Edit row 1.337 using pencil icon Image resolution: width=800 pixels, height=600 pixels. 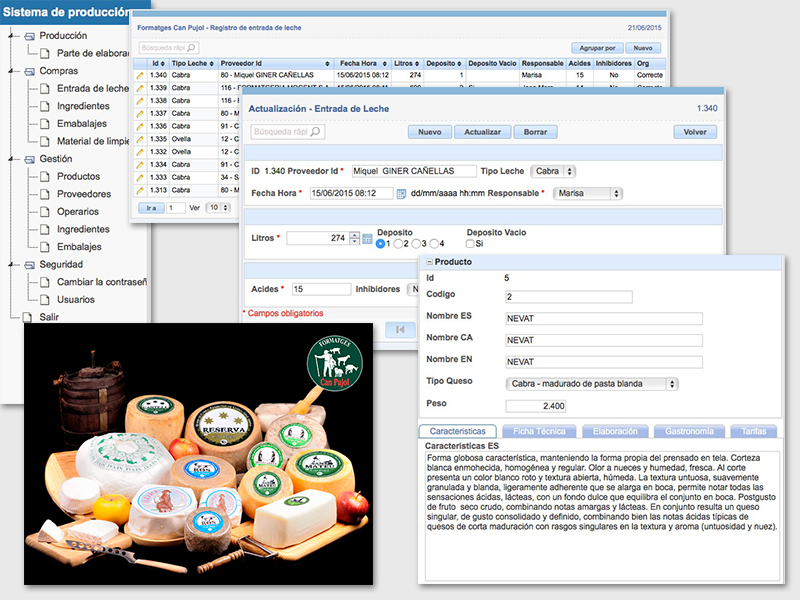(x=140, y=114)
